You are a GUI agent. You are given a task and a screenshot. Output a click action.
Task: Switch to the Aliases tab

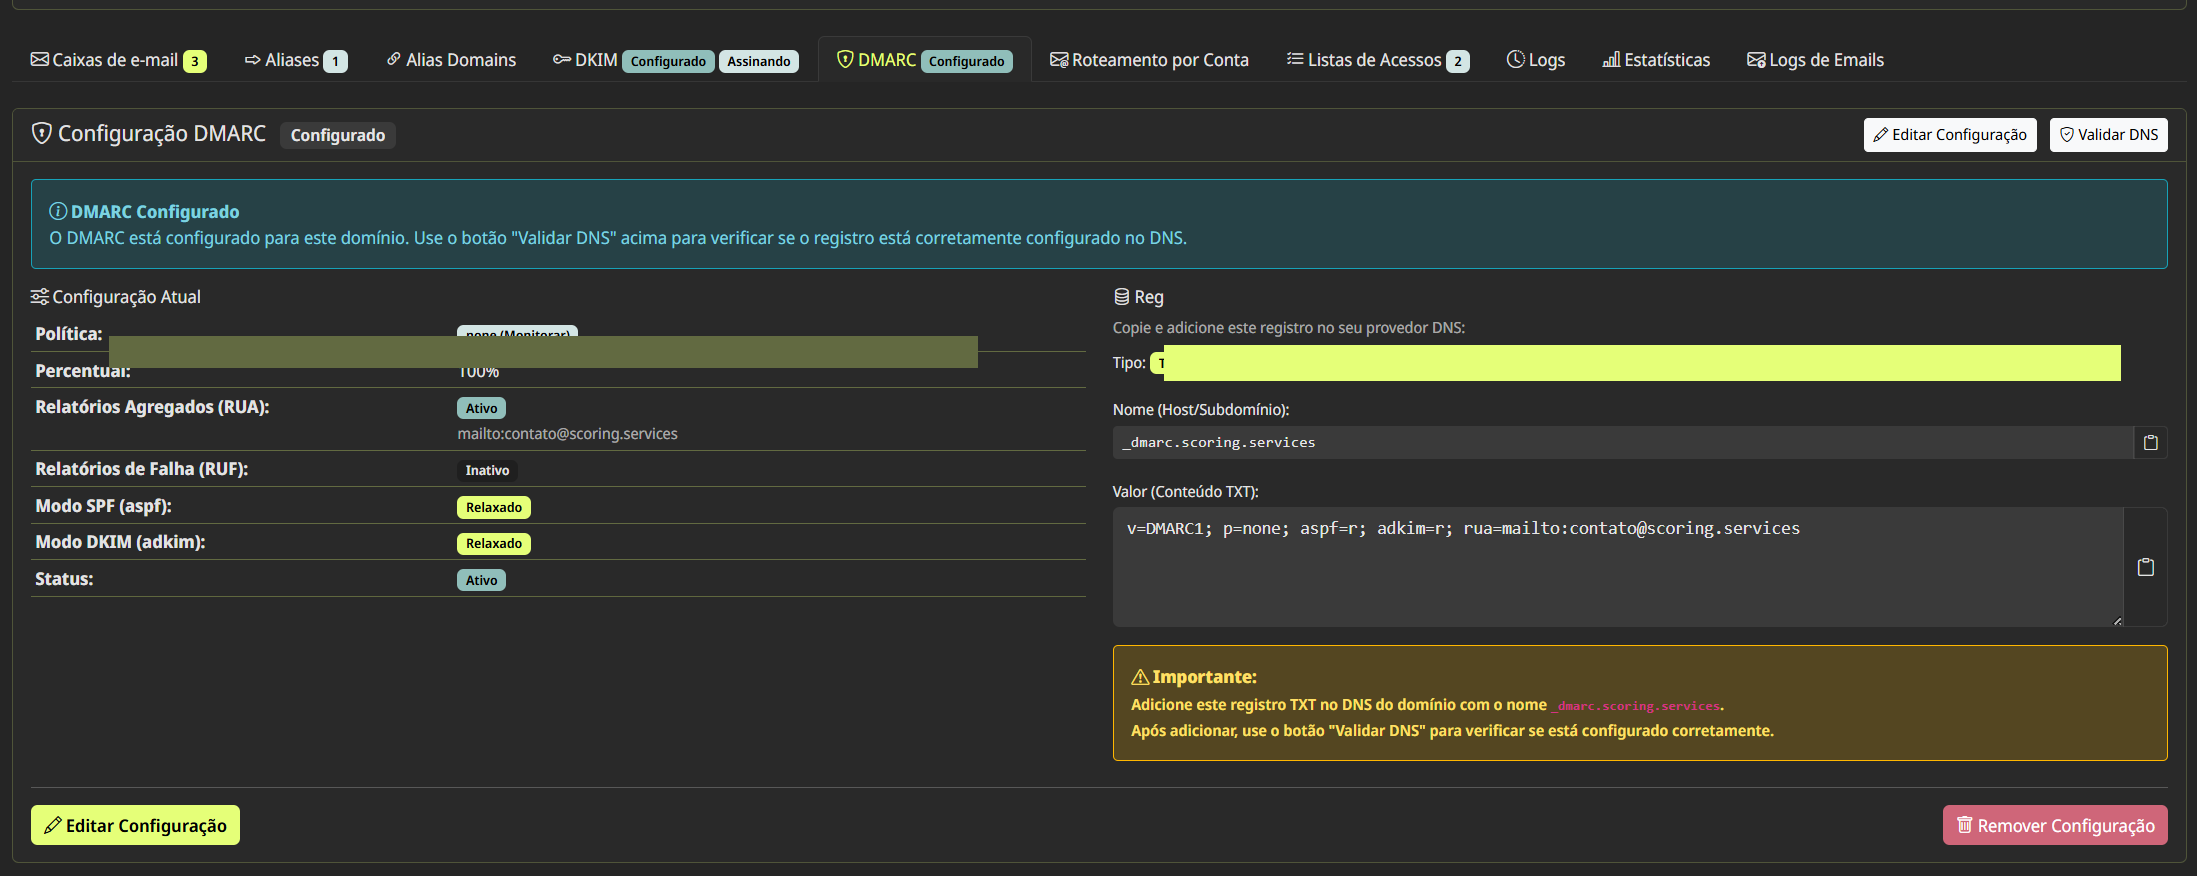(296, 60)
